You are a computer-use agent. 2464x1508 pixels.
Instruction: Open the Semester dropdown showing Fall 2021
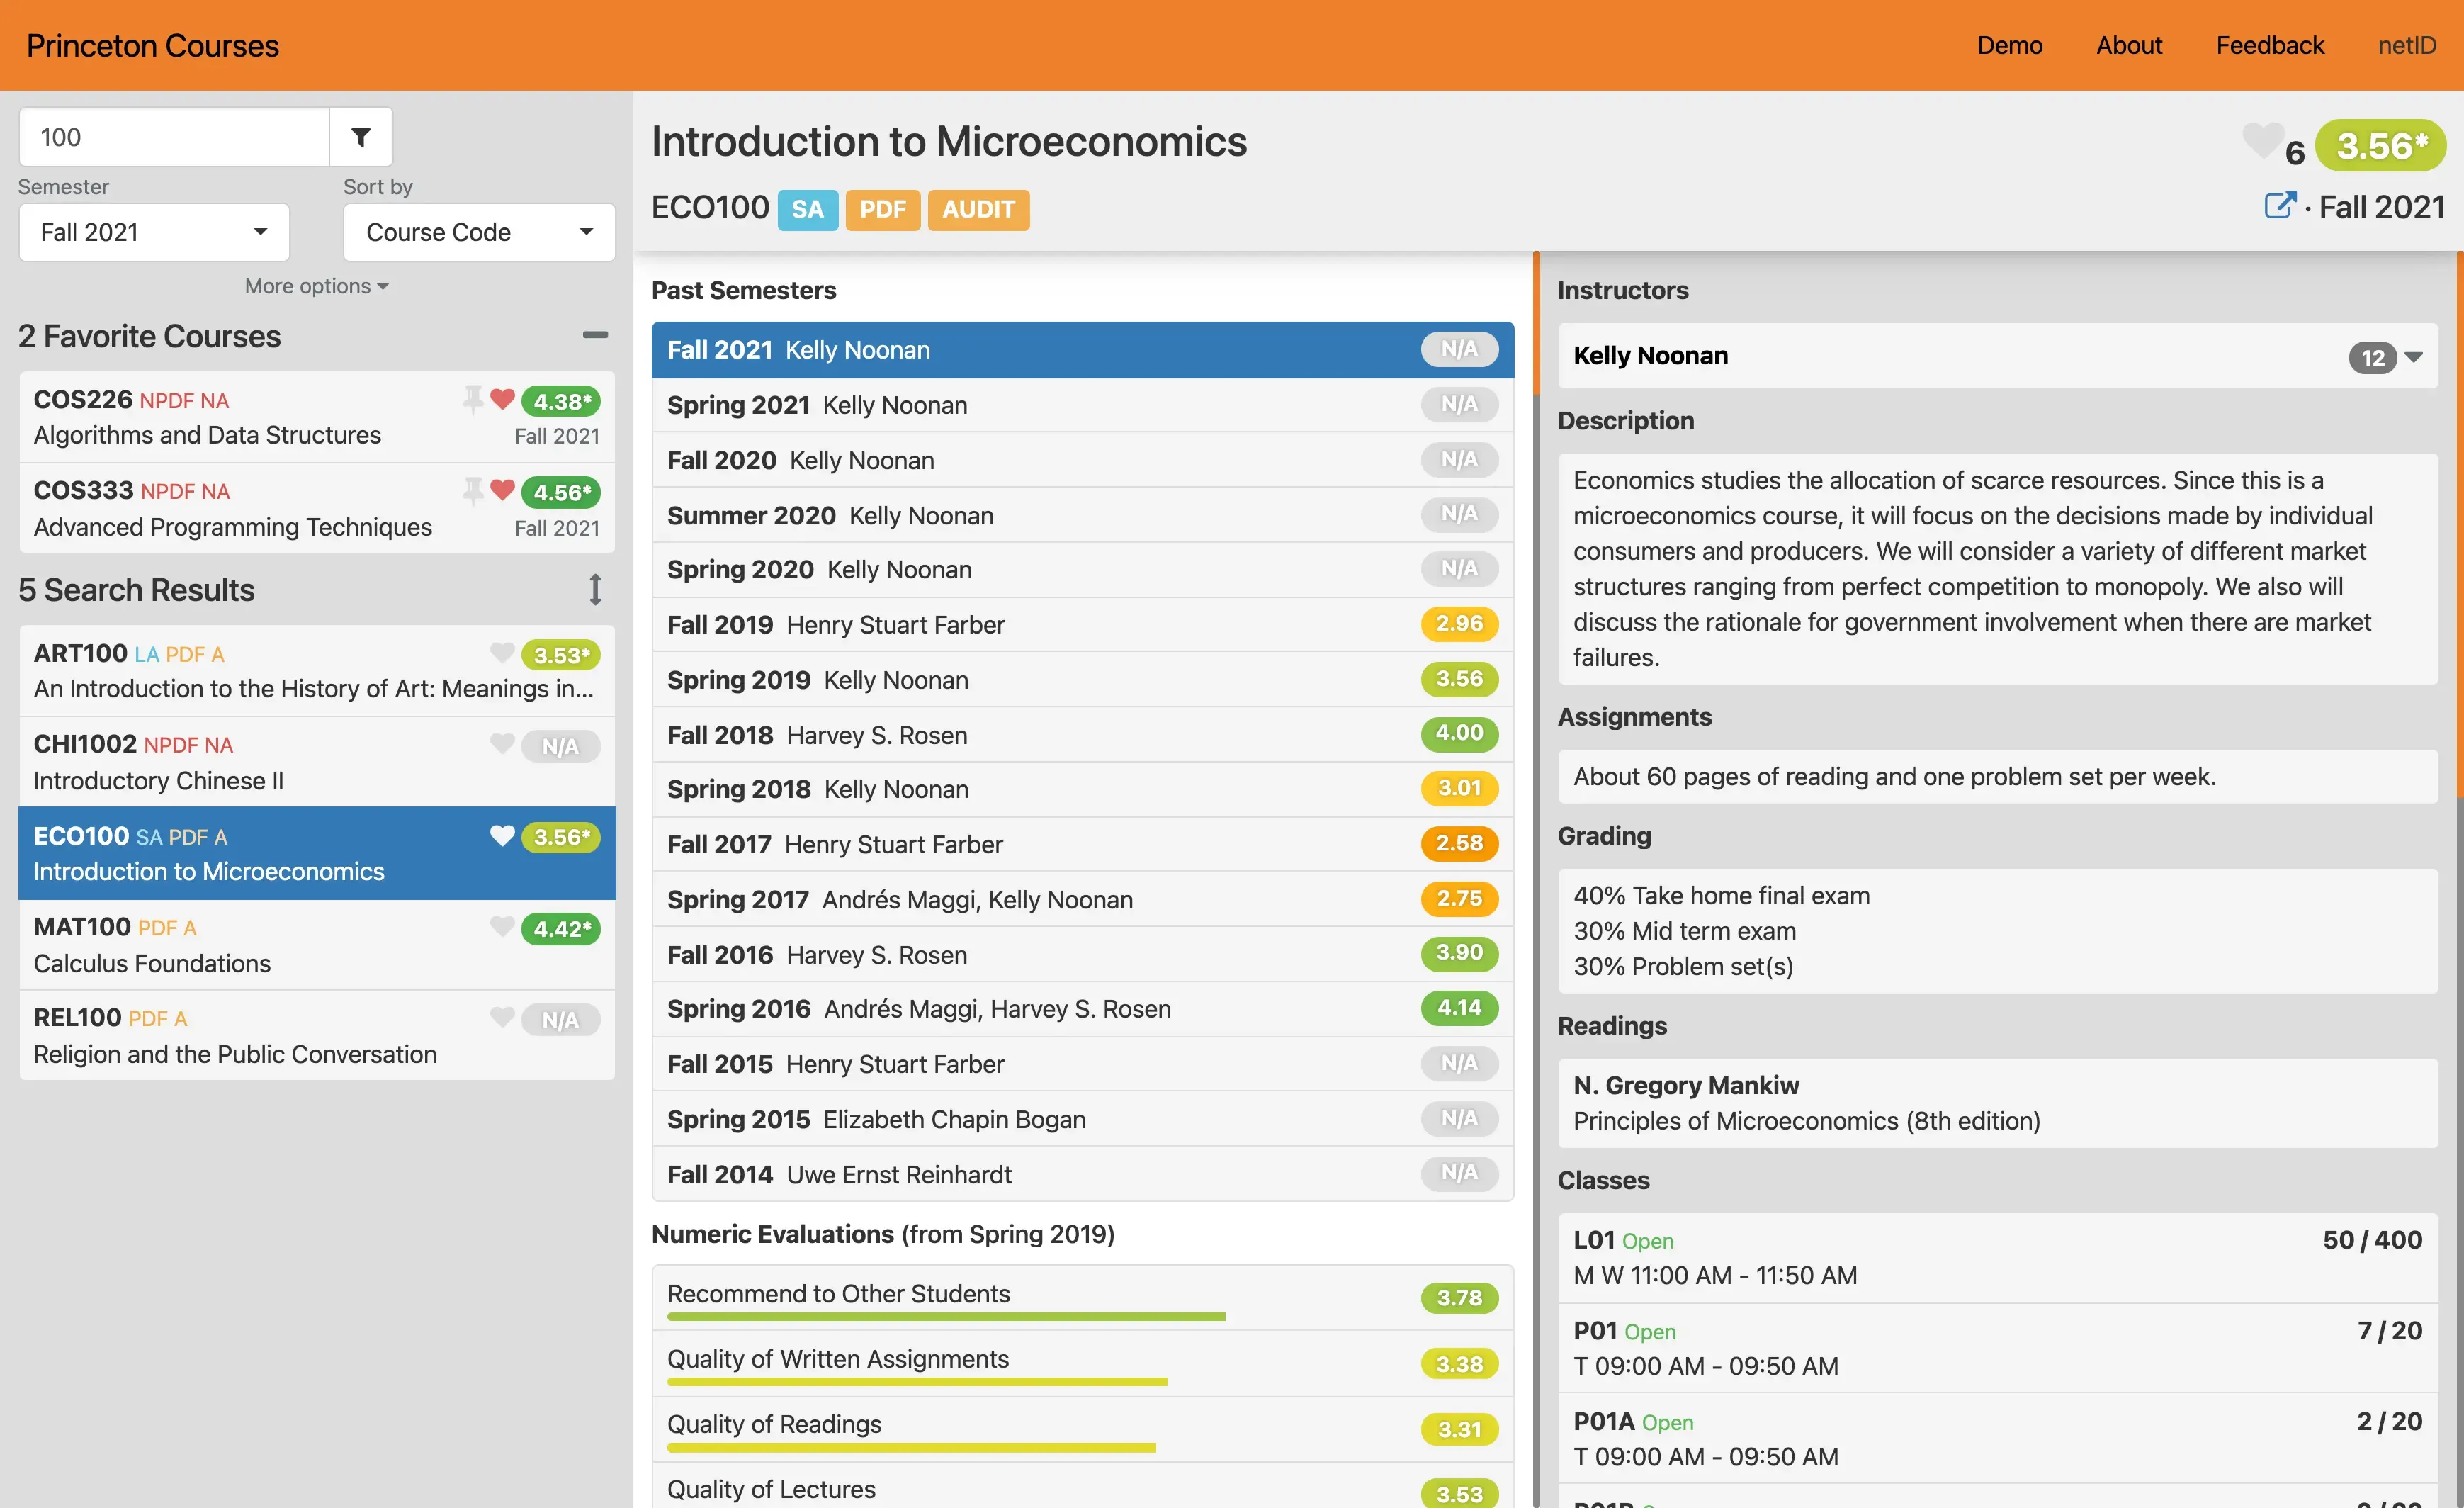pos(153,231)
